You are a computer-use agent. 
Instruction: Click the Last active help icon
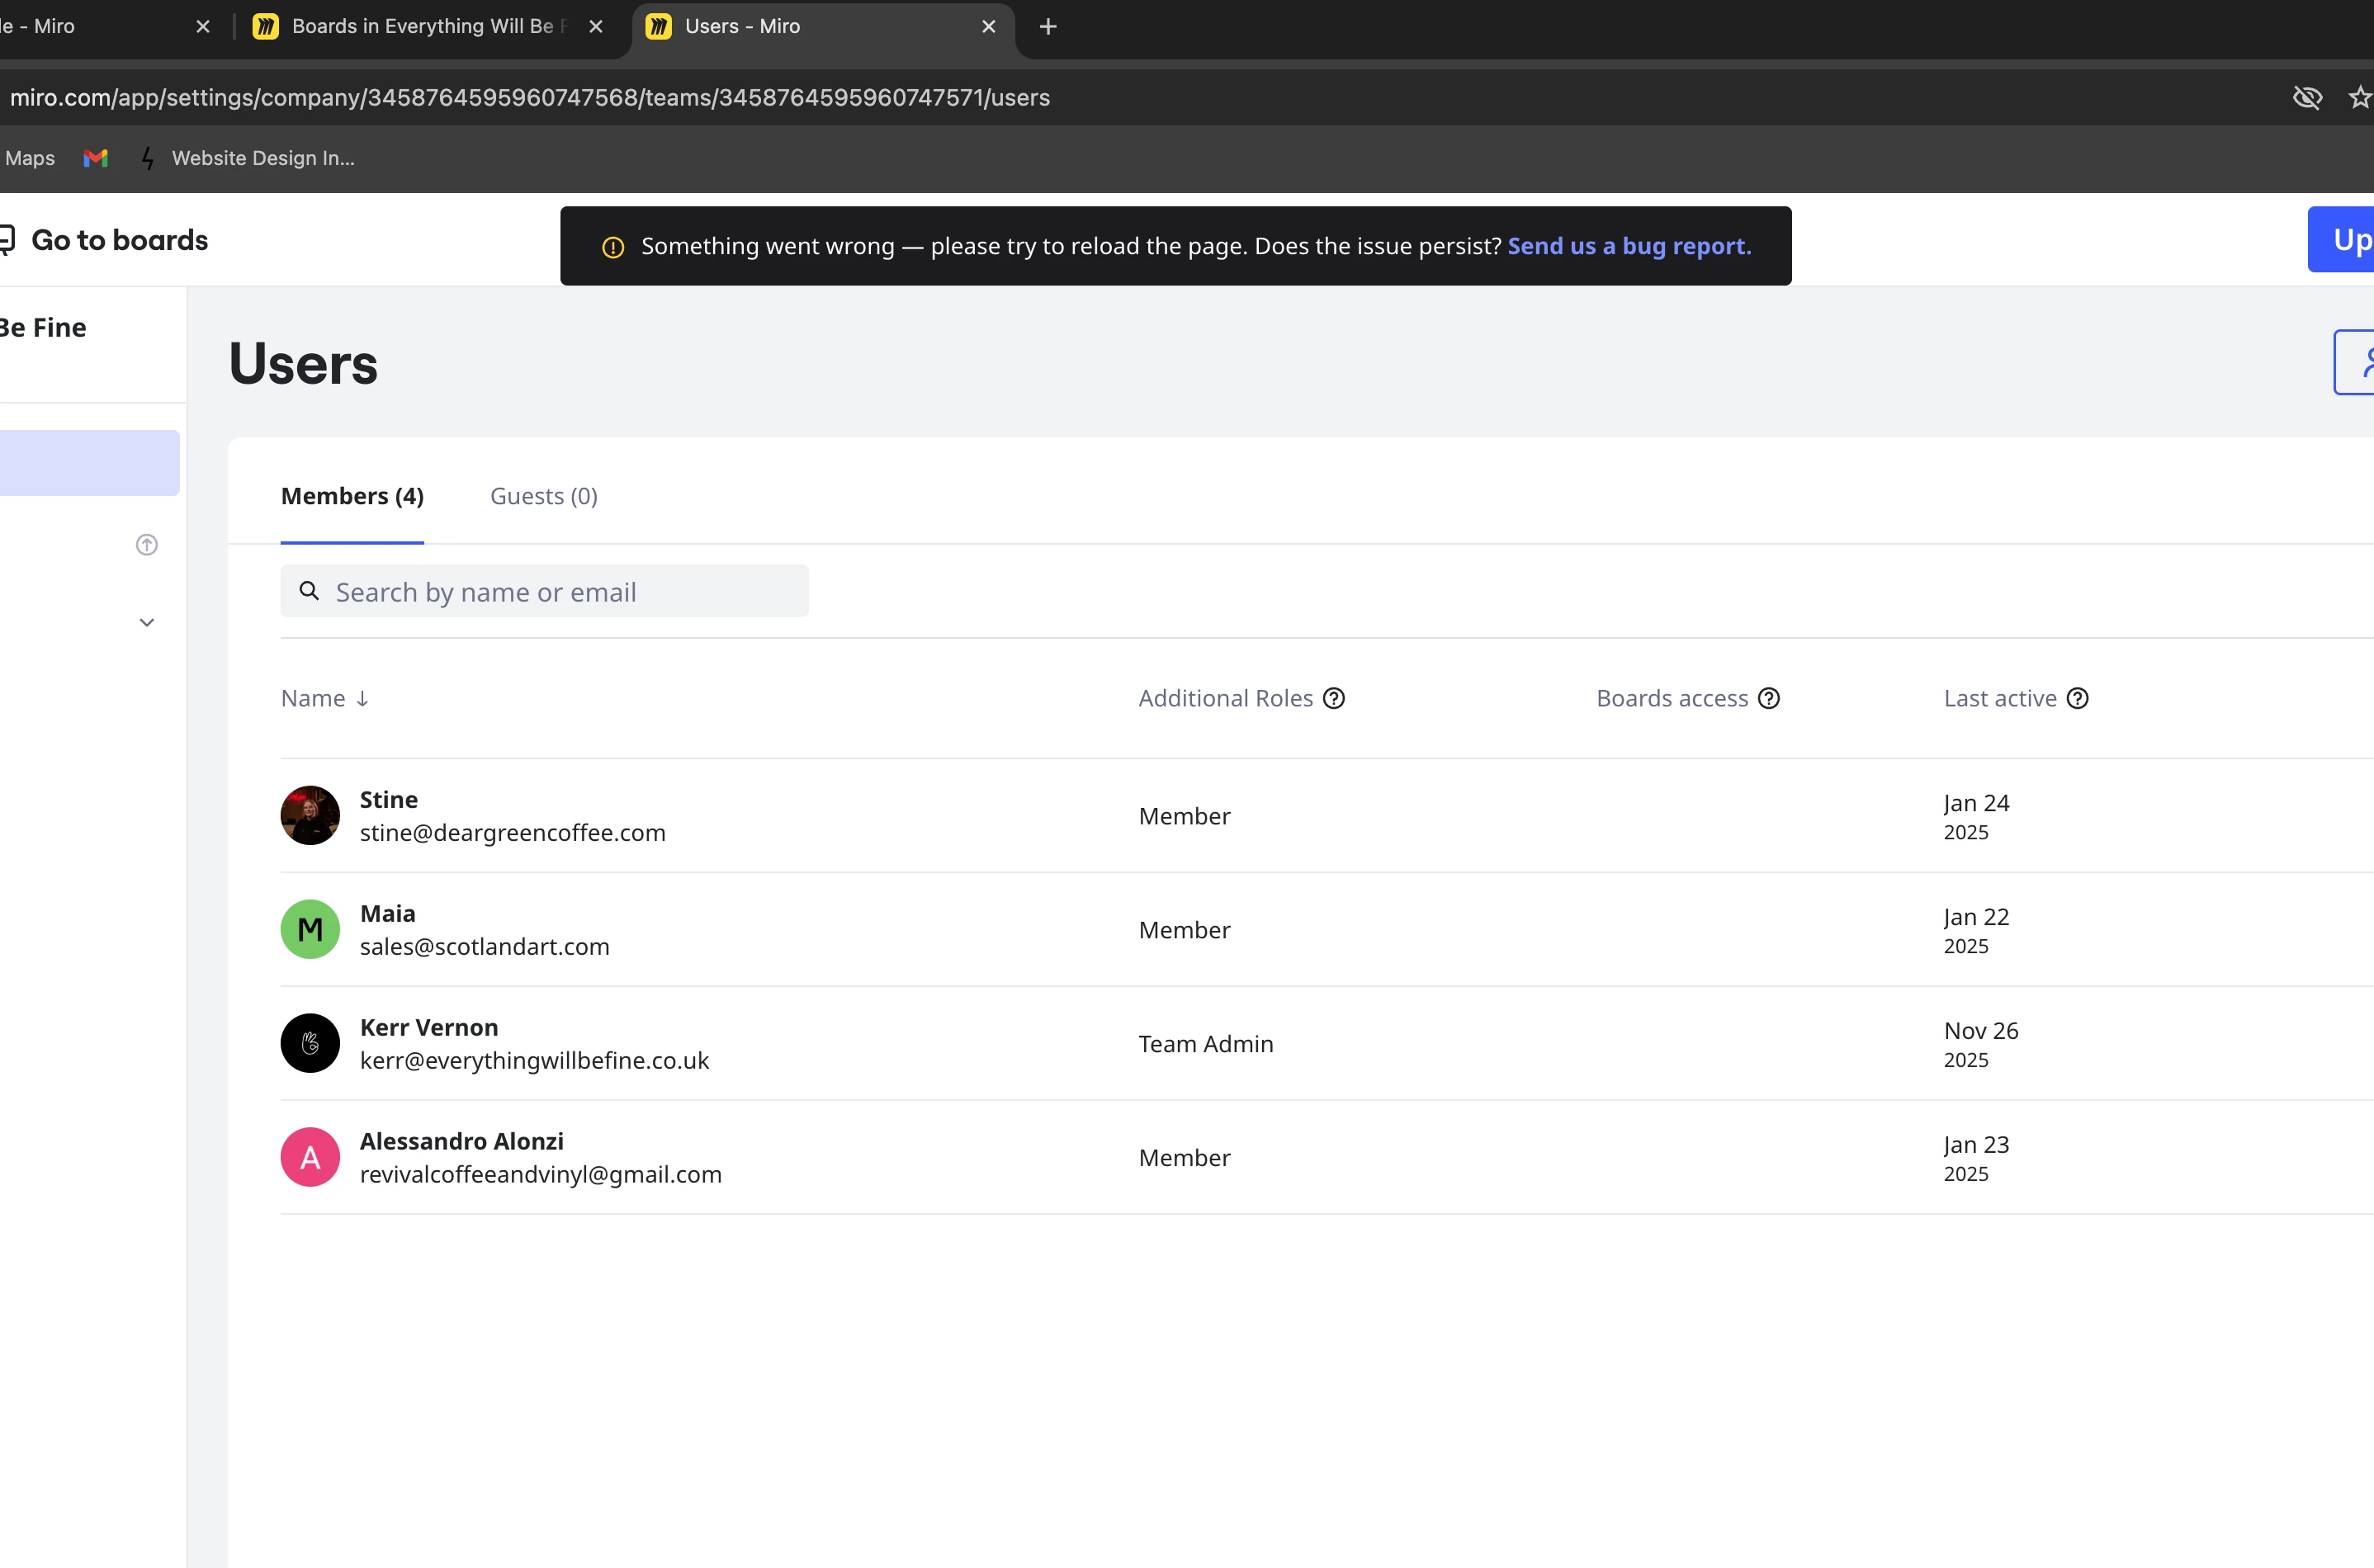[x=2077, y=698]
